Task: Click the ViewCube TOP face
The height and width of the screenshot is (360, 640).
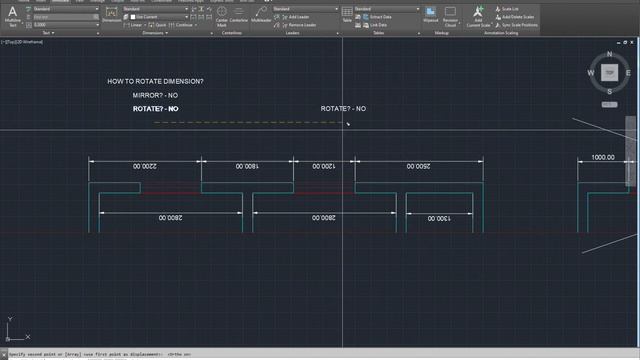Action: (x=609, y=73)
